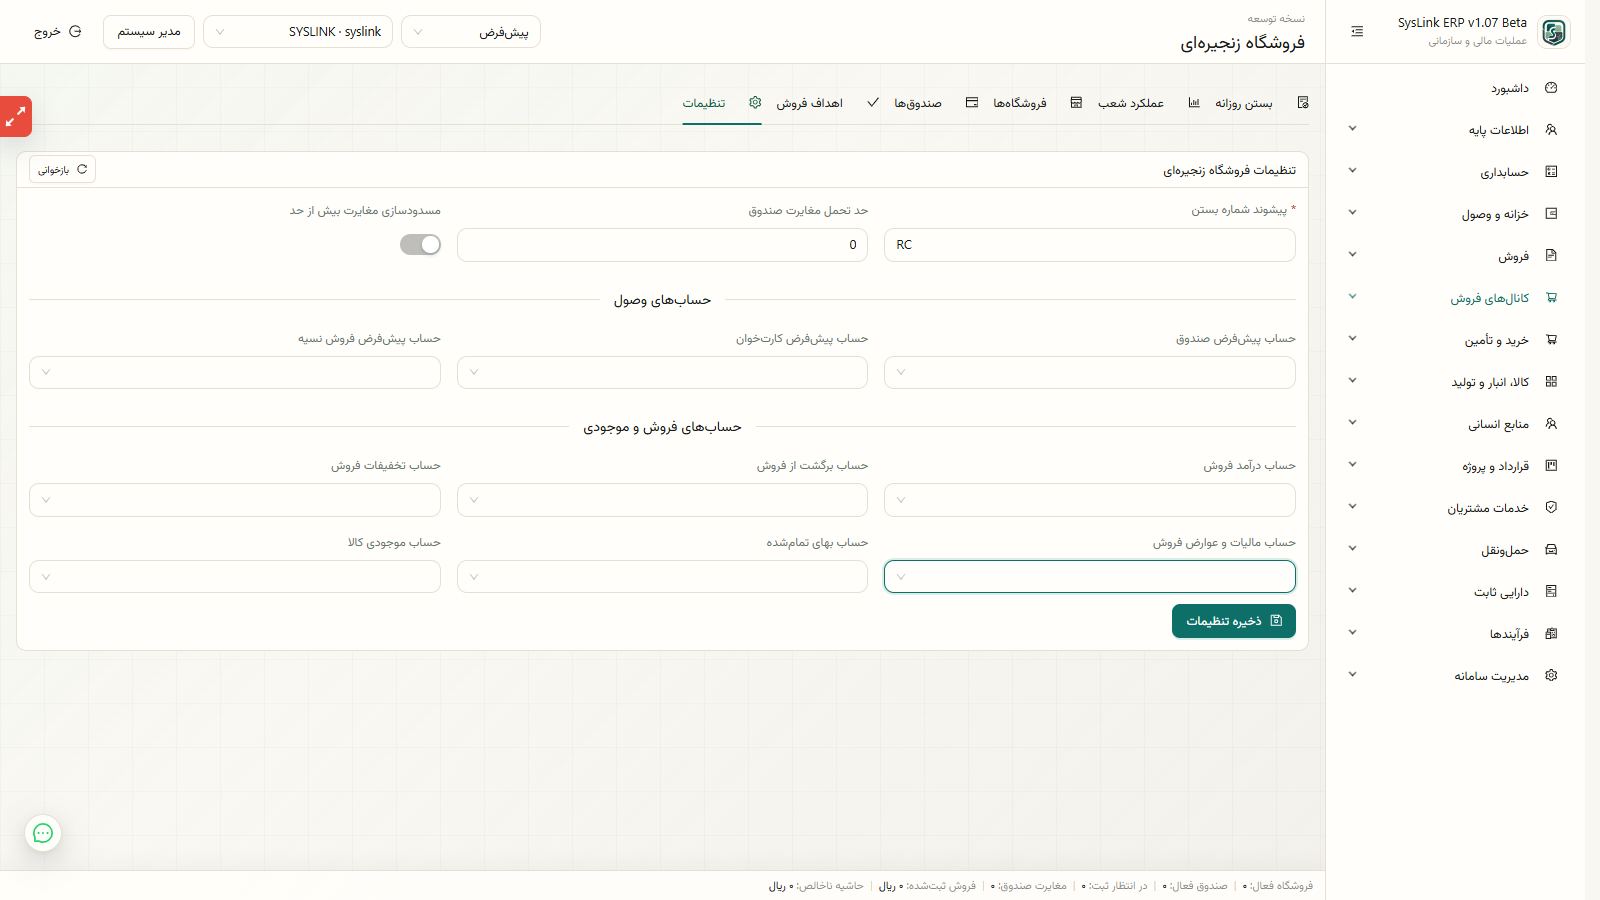Switch to فروشگاه‌ها tab
Viewport: 1600px width, 900px height.
[x=1036, y=103]
